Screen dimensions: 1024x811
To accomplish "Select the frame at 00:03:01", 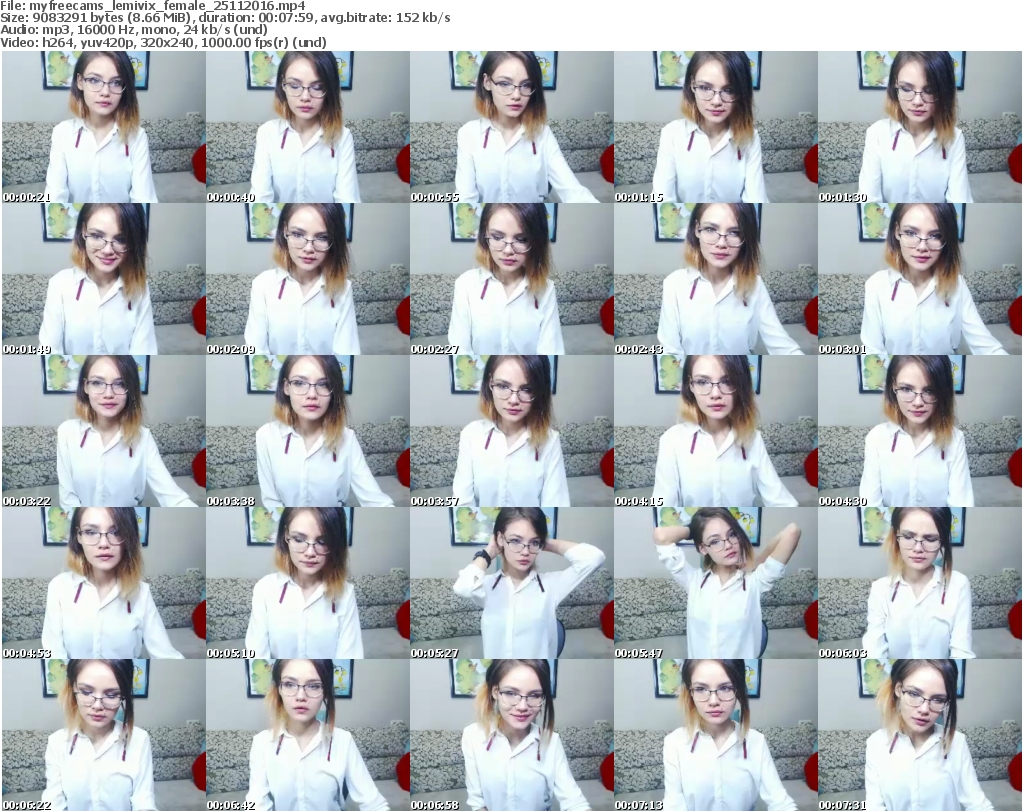I will 920,279.
